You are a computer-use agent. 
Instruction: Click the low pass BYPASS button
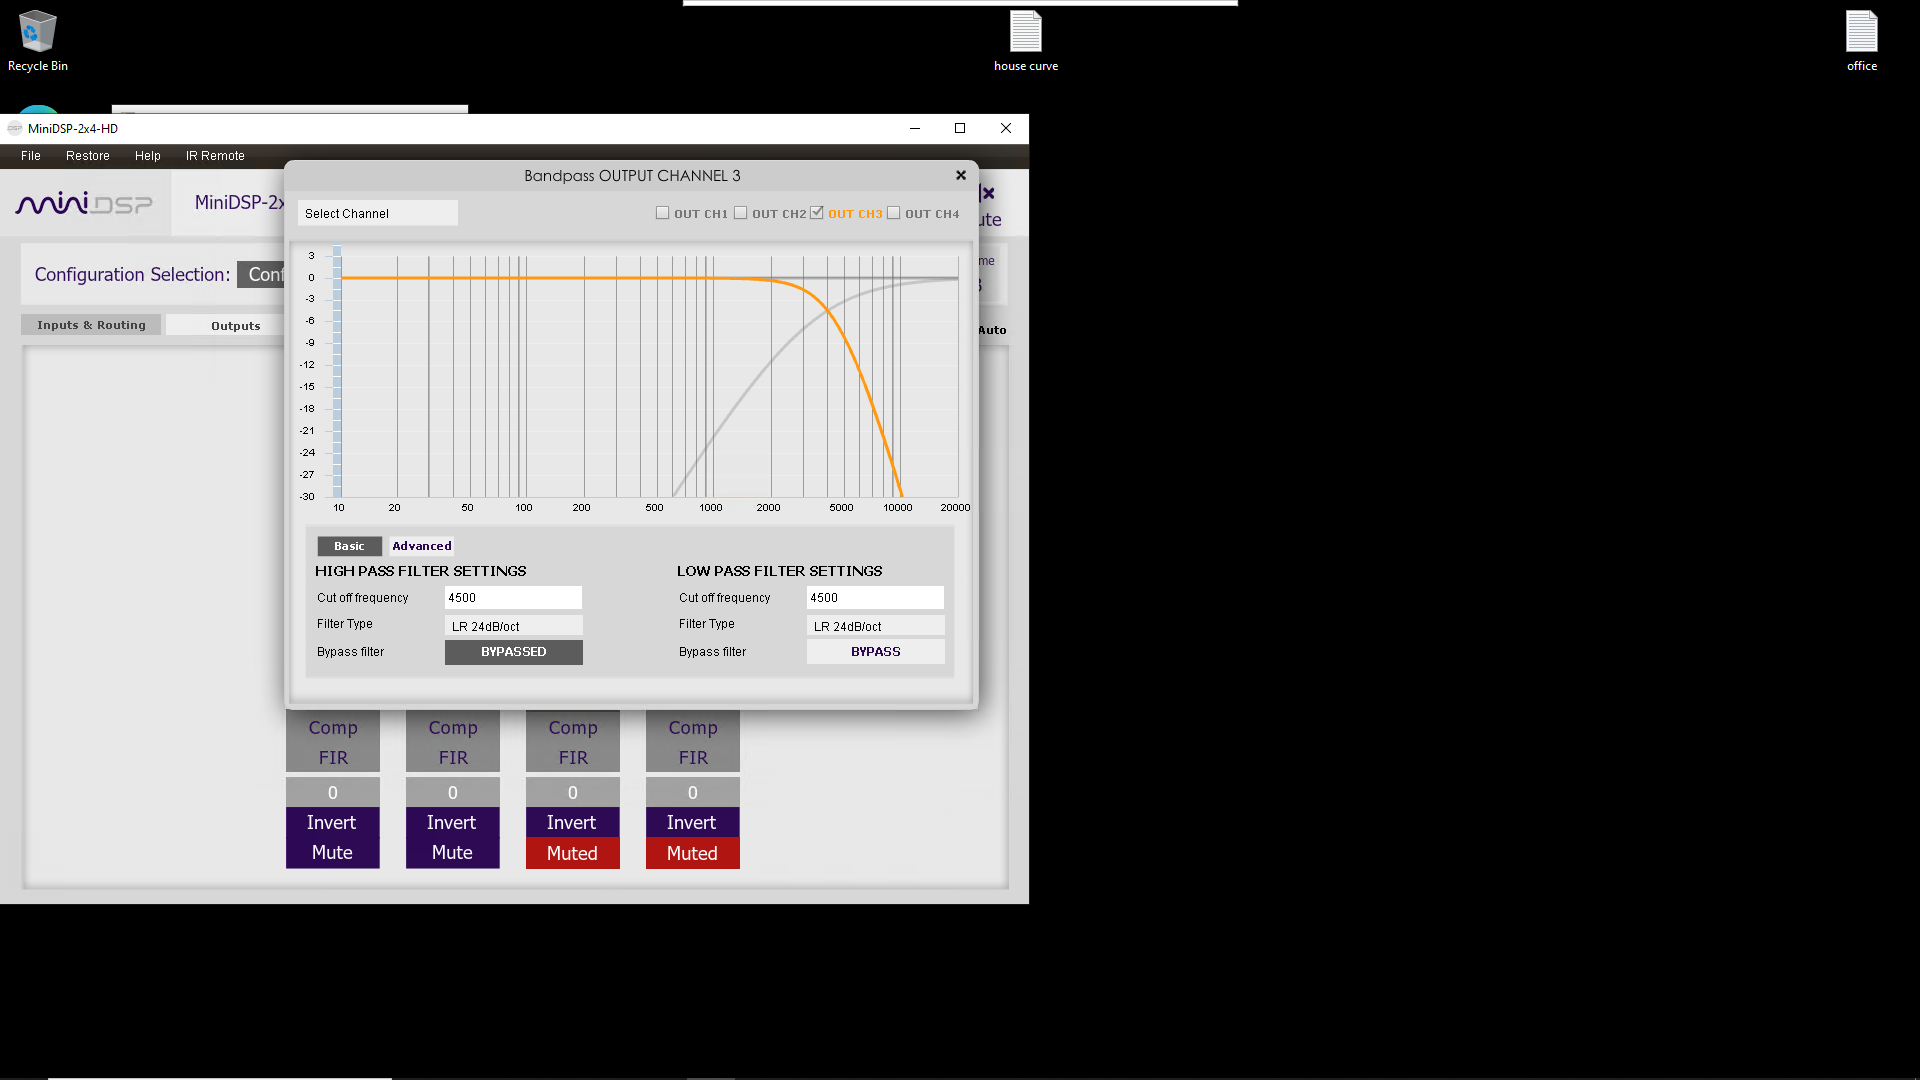[875, 652]
